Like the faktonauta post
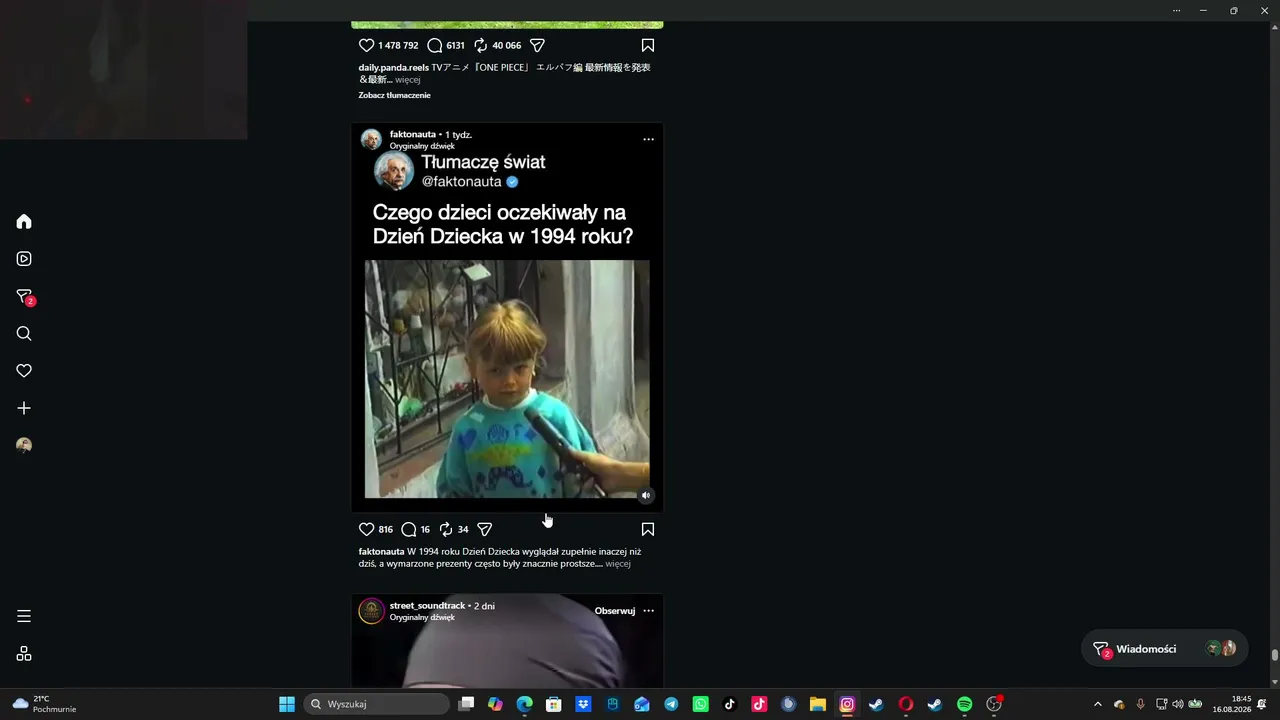The image size is (1280, 720). 366,529
